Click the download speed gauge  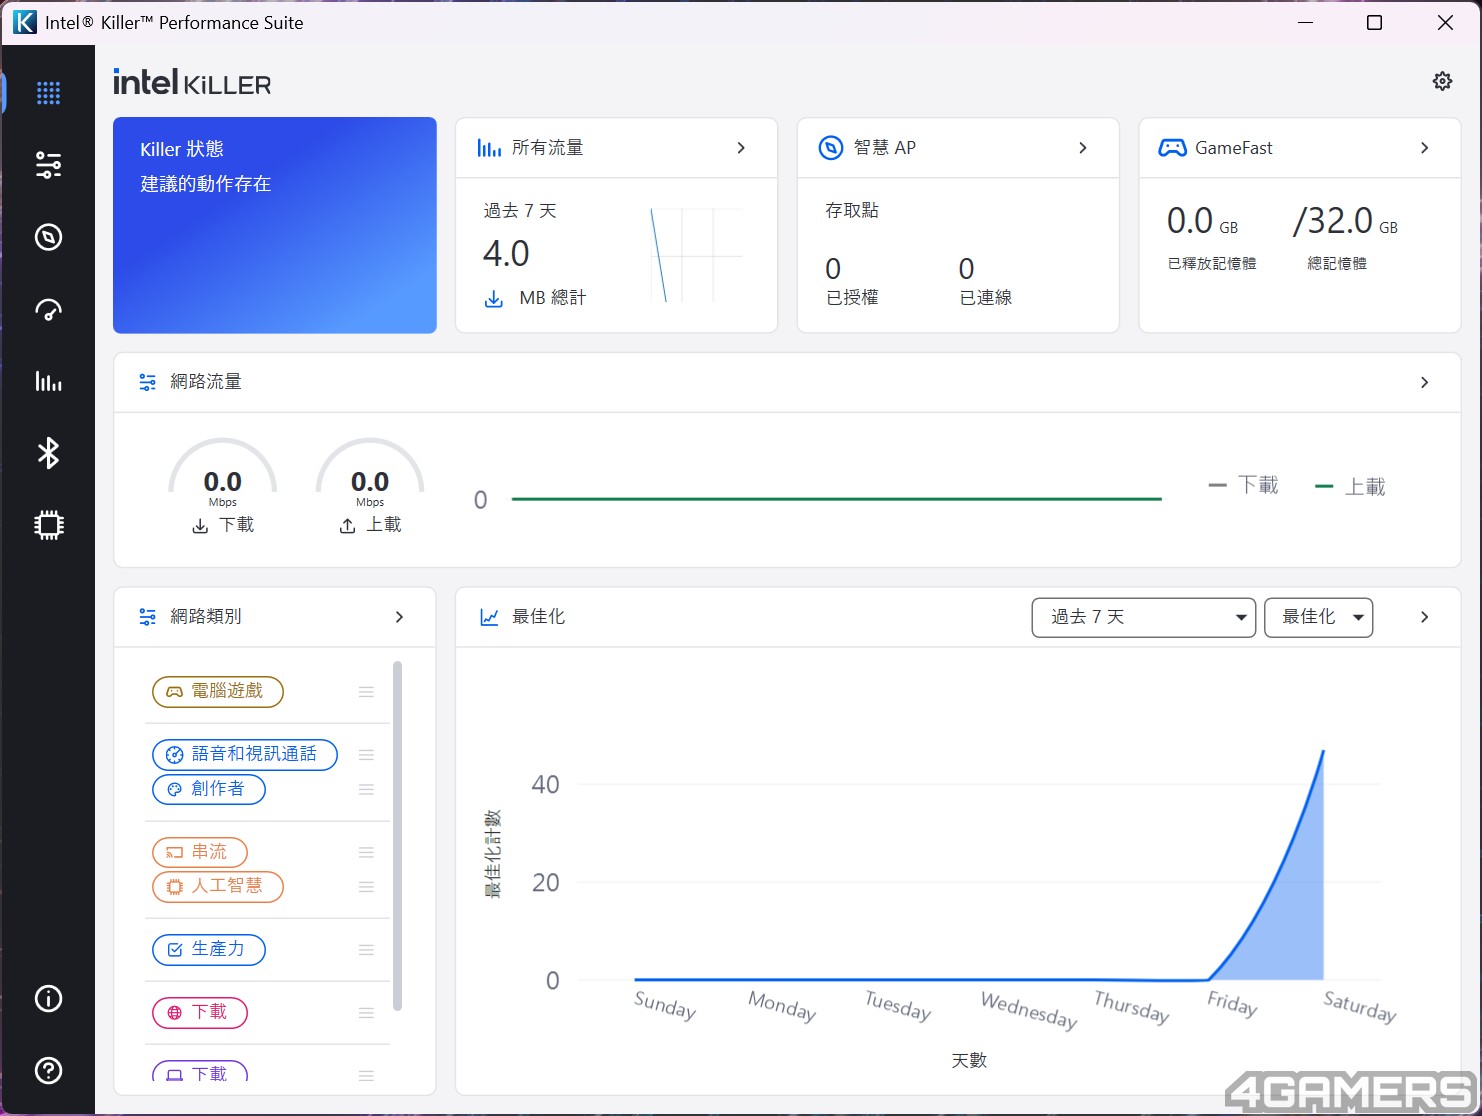[x=223, y=485]
